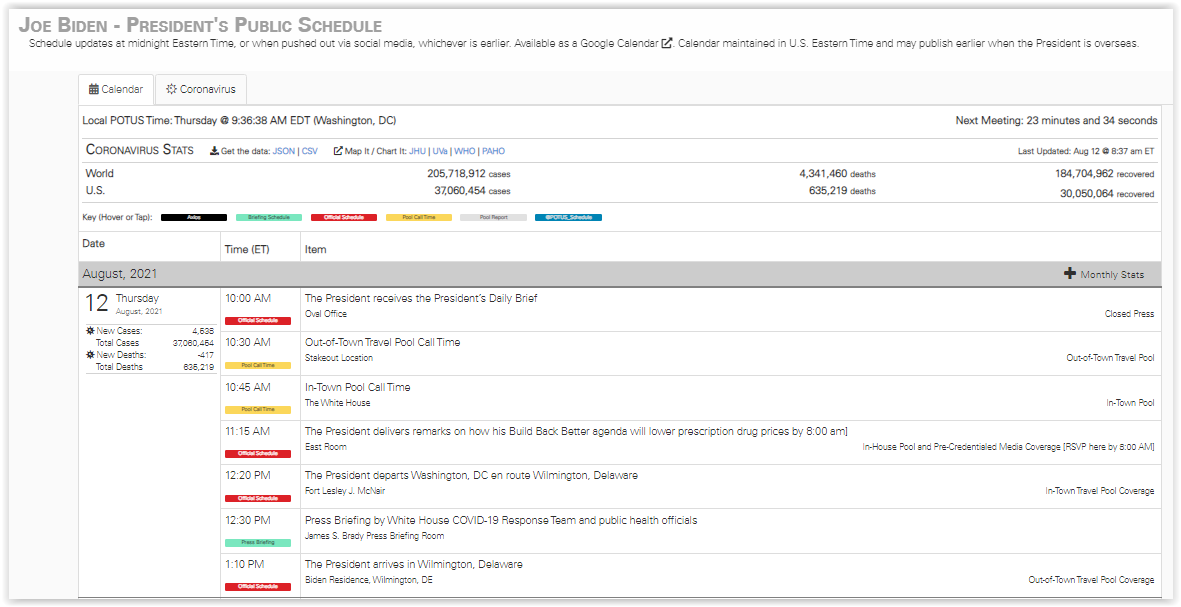Click the virus icon beside New Cases

pyautogui.click(x=90, y=331)
